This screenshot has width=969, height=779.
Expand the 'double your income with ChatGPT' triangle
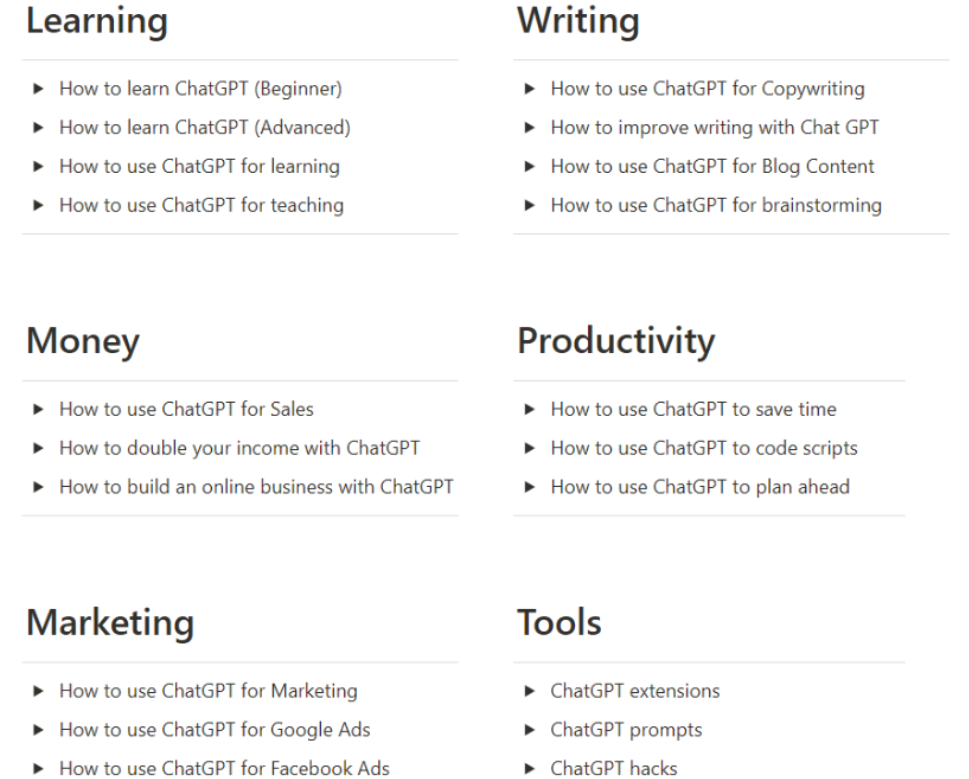38,448
